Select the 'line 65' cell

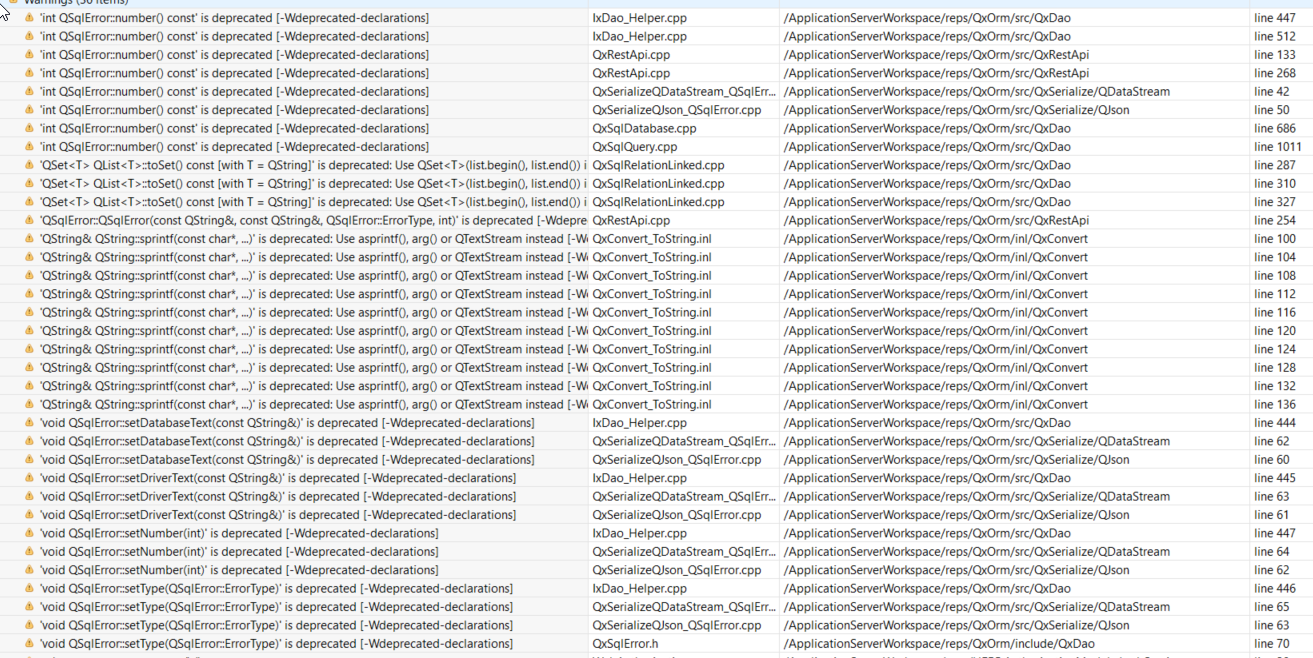[x=1271, y=607]
